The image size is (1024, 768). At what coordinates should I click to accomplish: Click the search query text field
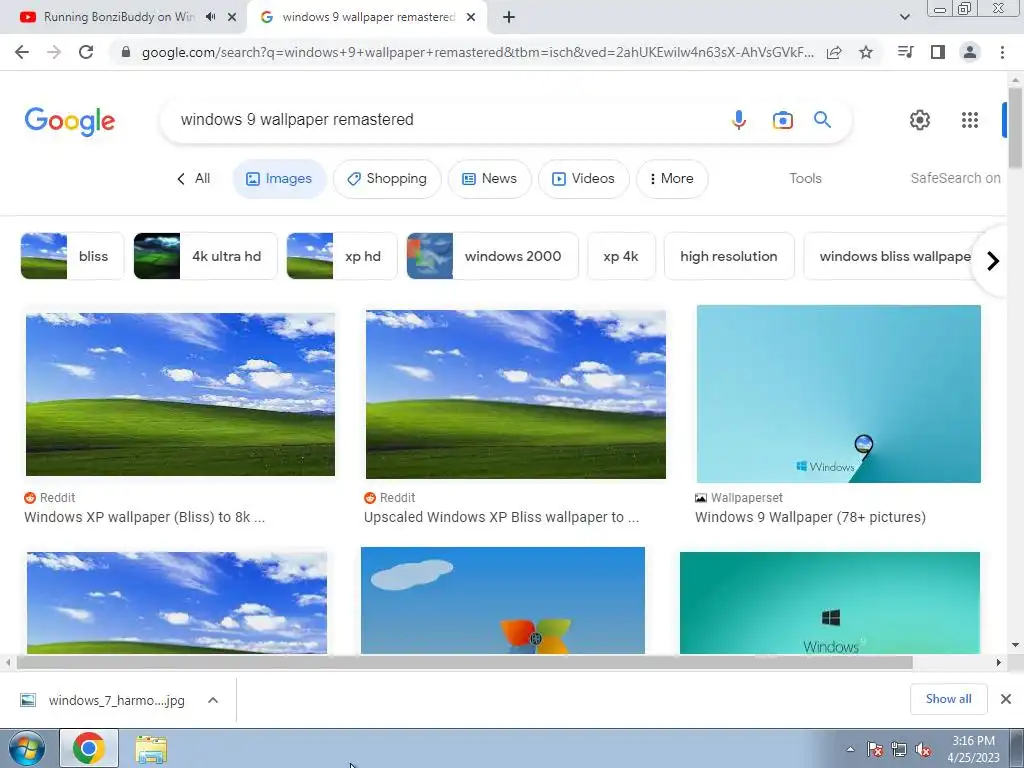coord(444,120)
